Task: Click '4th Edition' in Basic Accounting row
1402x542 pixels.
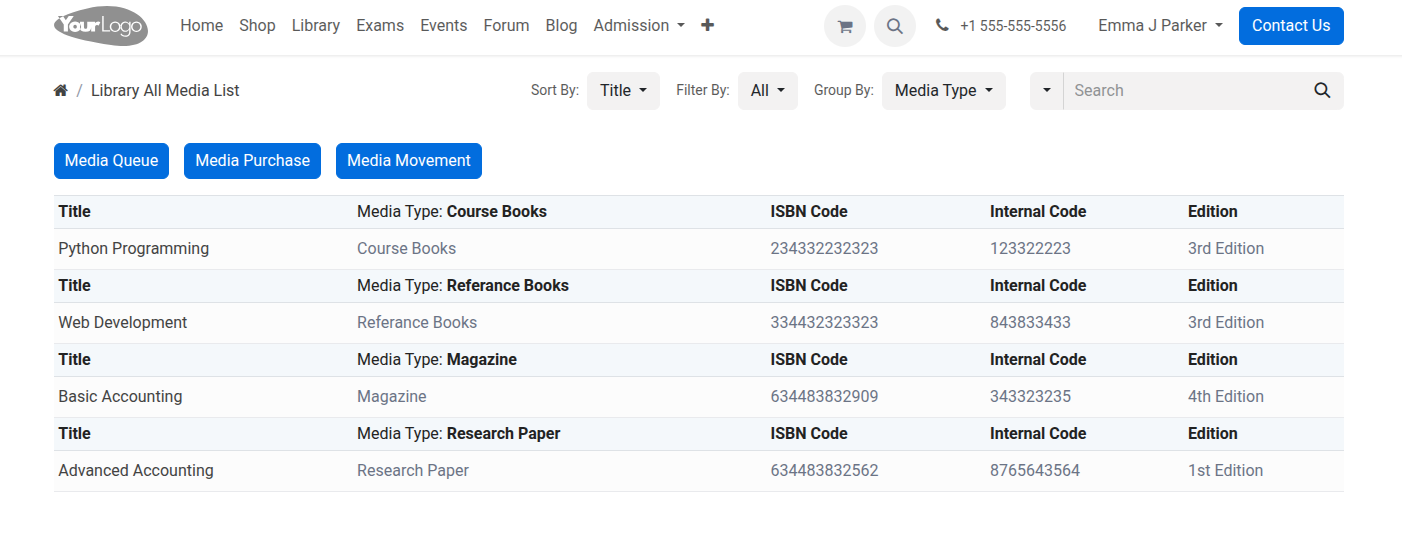Action: 1226,397
